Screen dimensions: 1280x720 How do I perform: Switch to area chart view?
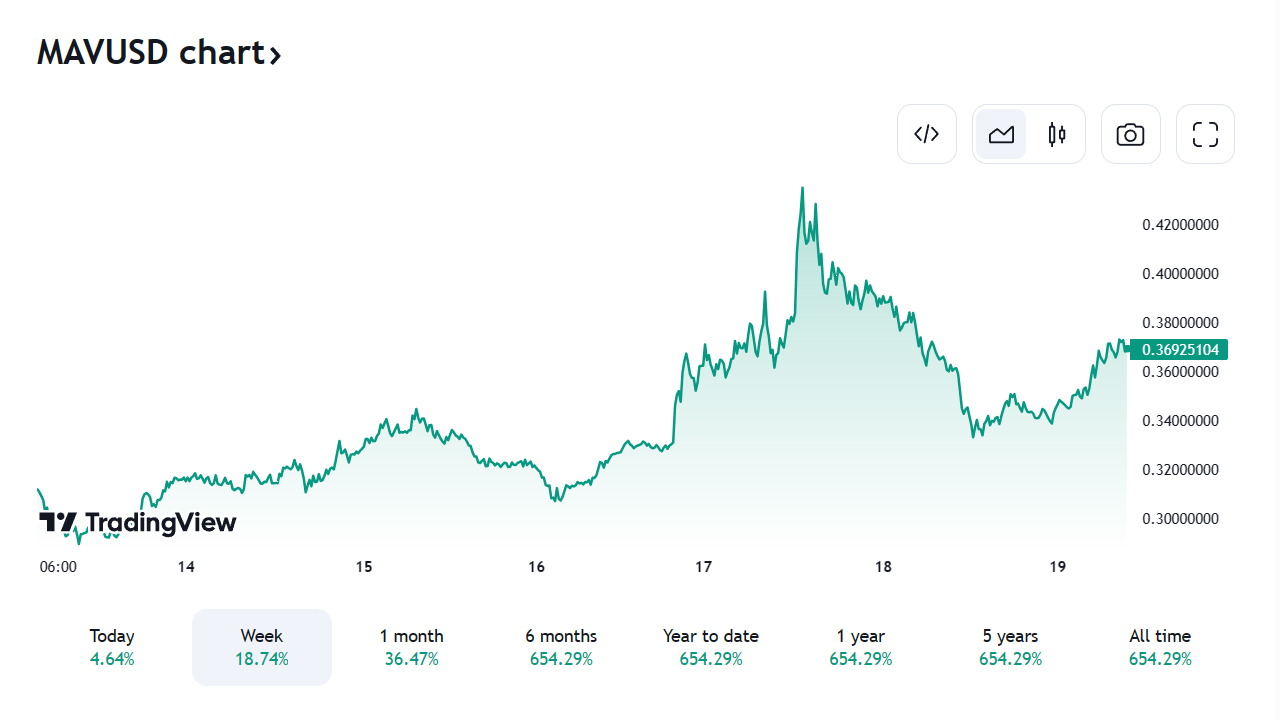pyautogui.click(x=1001, y=134)
